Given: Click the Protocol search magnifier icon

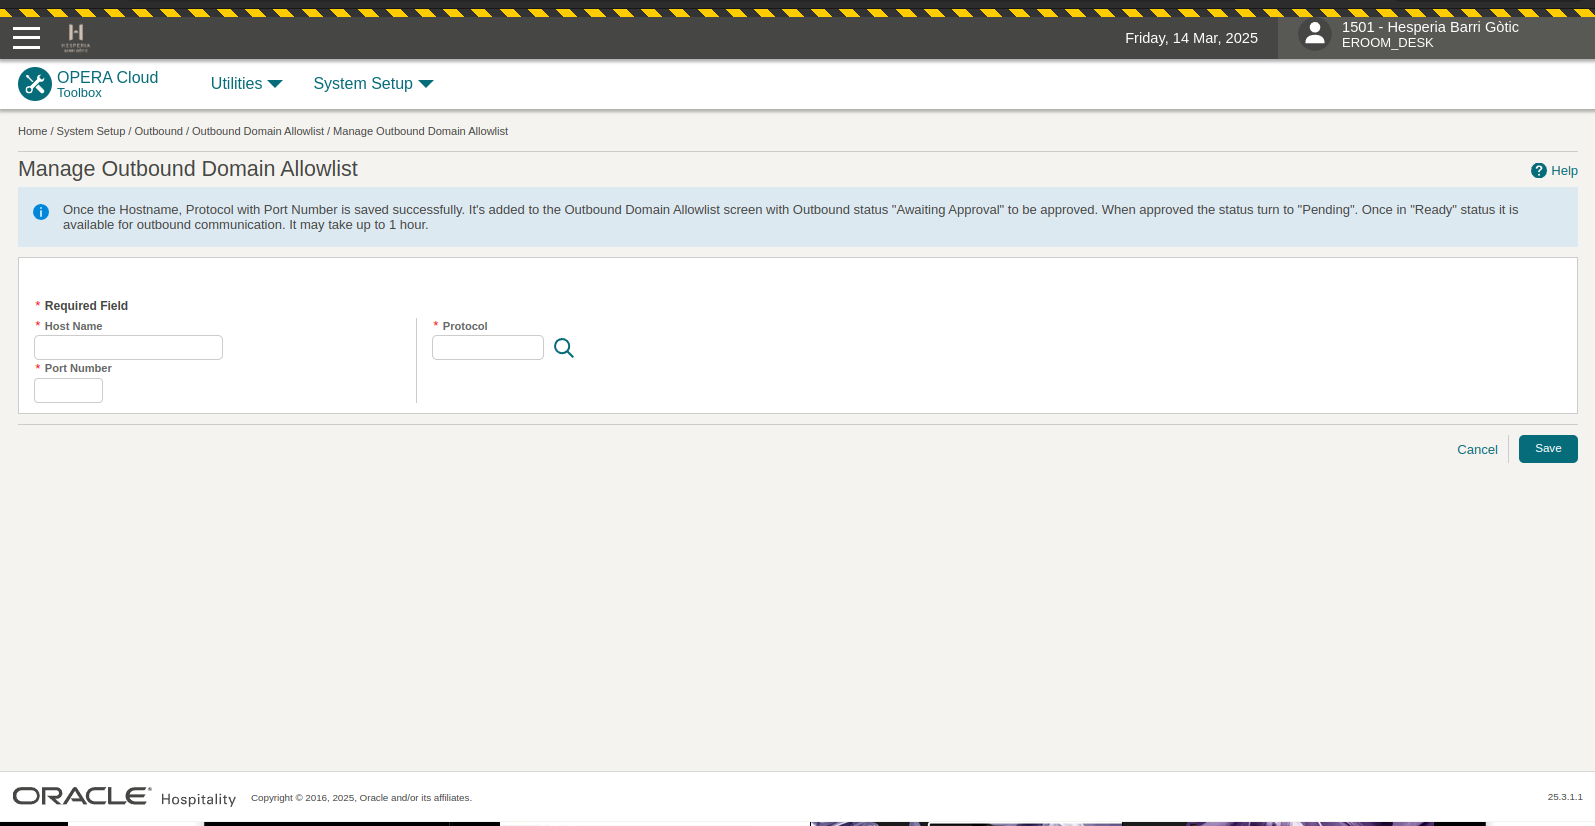Looking at the screenshot, I should 564,348.
